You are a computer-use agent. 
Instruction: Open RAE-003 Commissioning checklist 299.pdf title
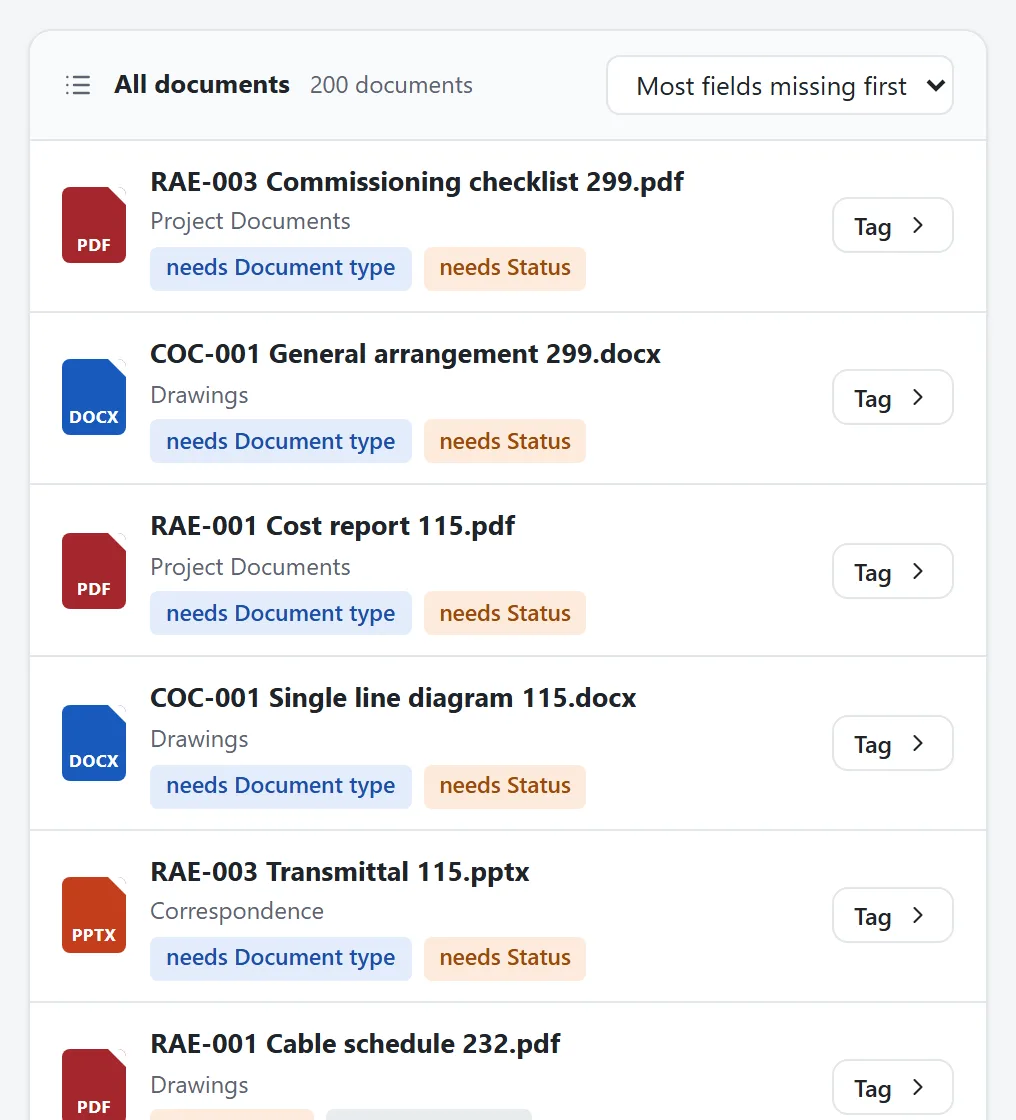pos(417,182)
